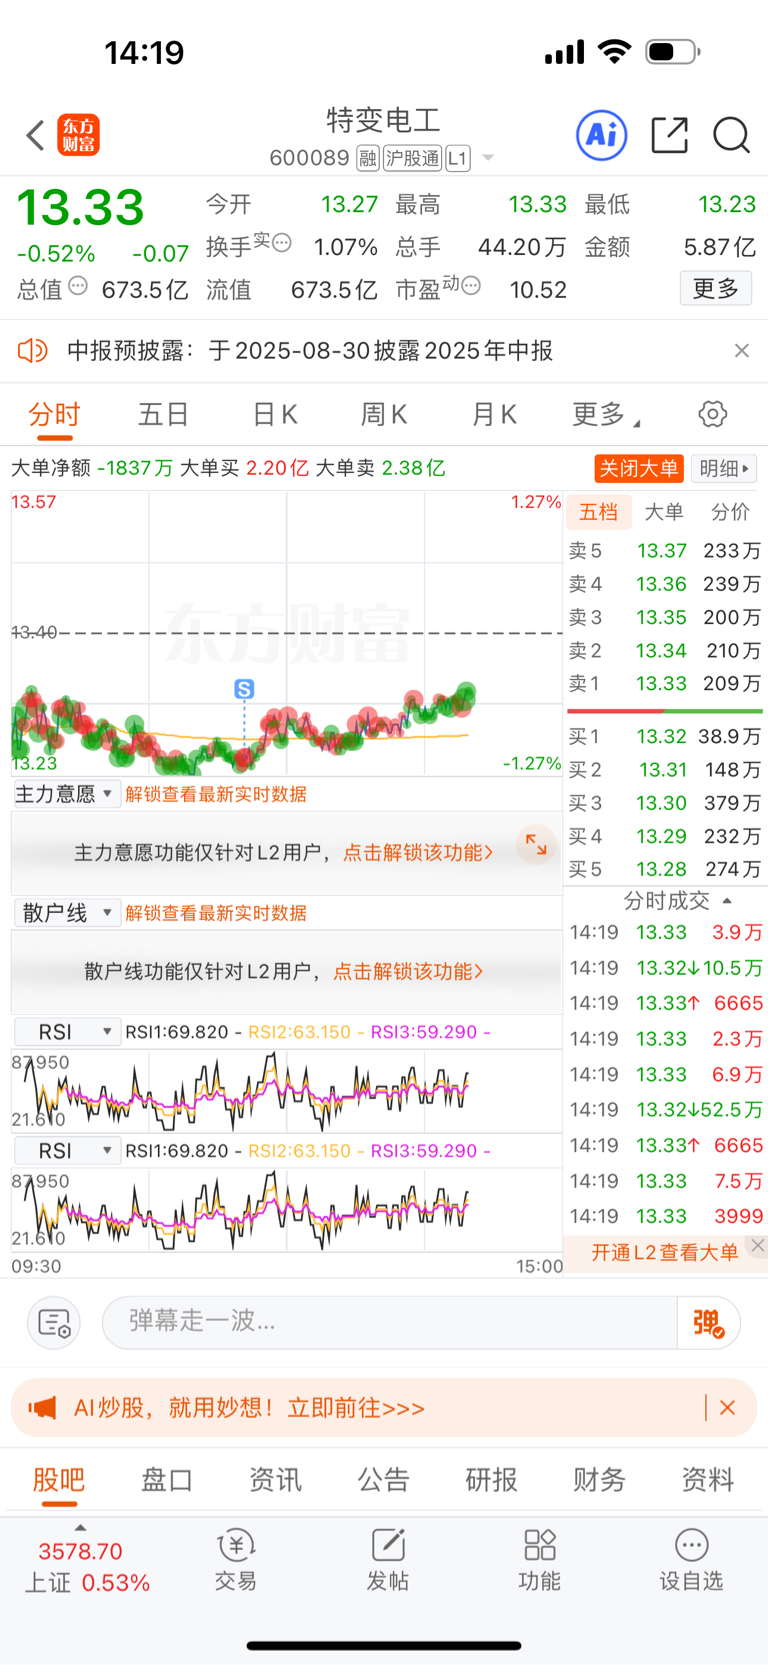768x1665 pixels.
Task: Open the 主力意愿 indicator dropdown
Action: (x=66, y=794)
